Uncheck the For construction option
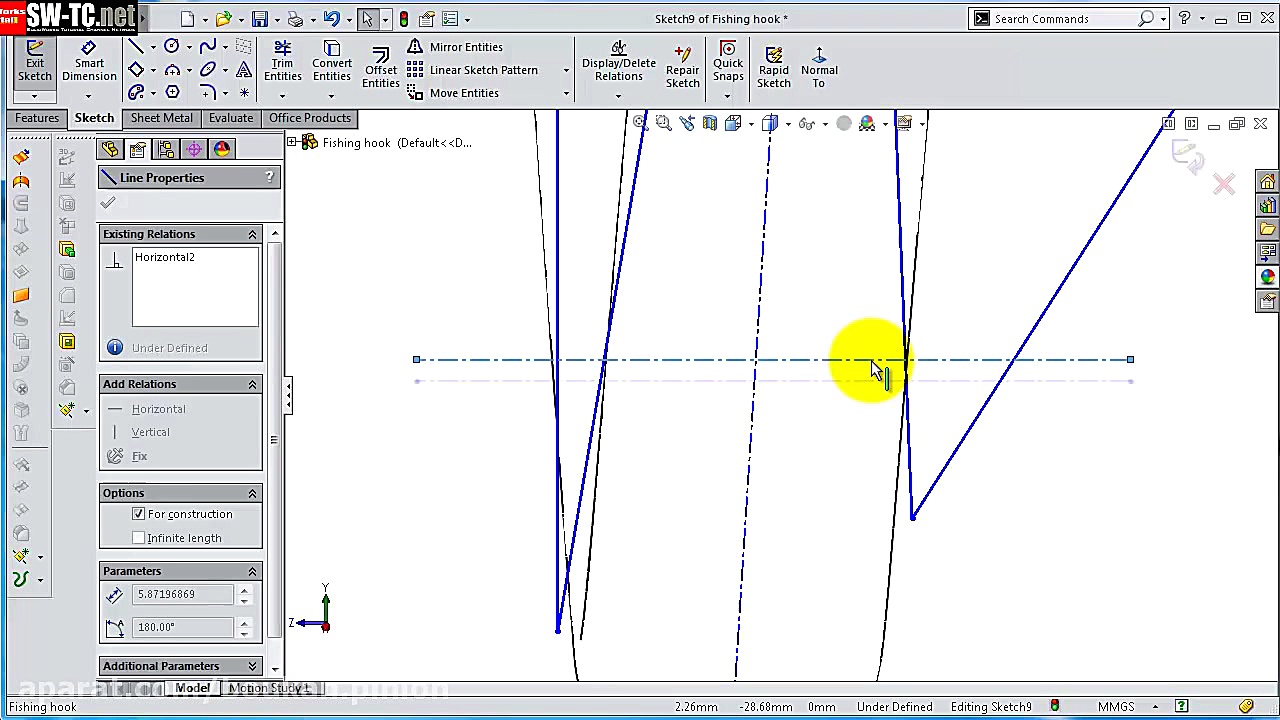 [x=139, y=513]
